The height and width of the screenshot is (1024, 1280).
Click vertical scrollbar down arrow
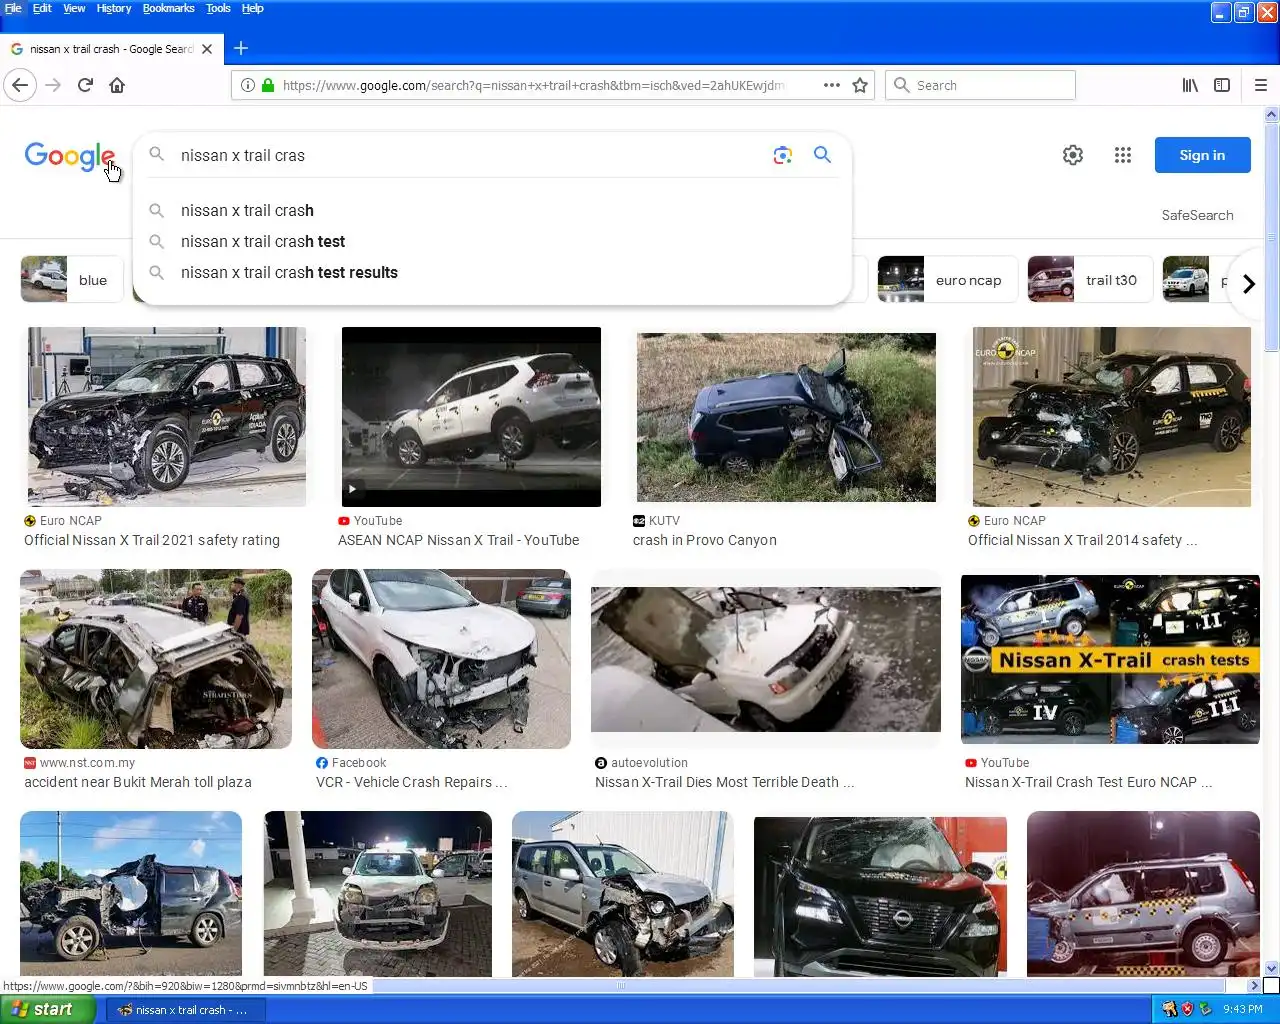(1272, 968)
